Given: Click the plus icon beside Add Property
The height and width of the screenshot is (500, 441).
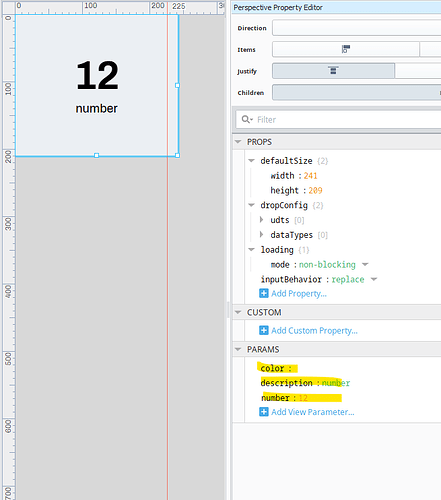Looking at the screenshot, I should pyautogui.click(x=264, y=293).
